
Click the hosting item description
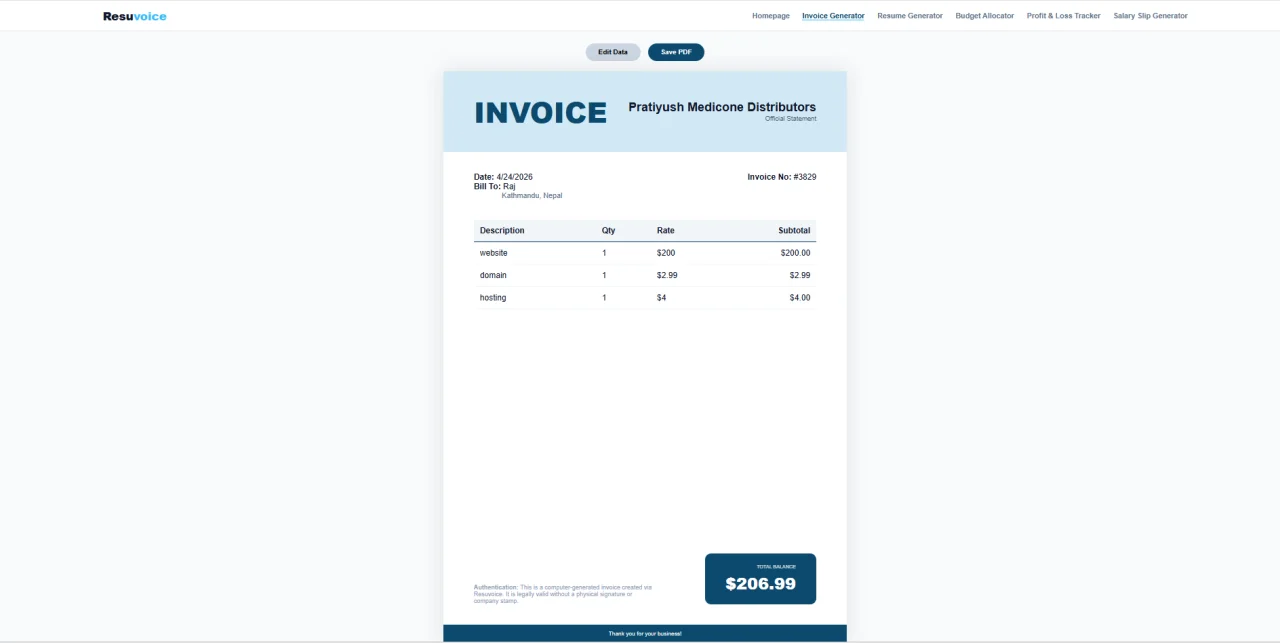tap(493, 298)
